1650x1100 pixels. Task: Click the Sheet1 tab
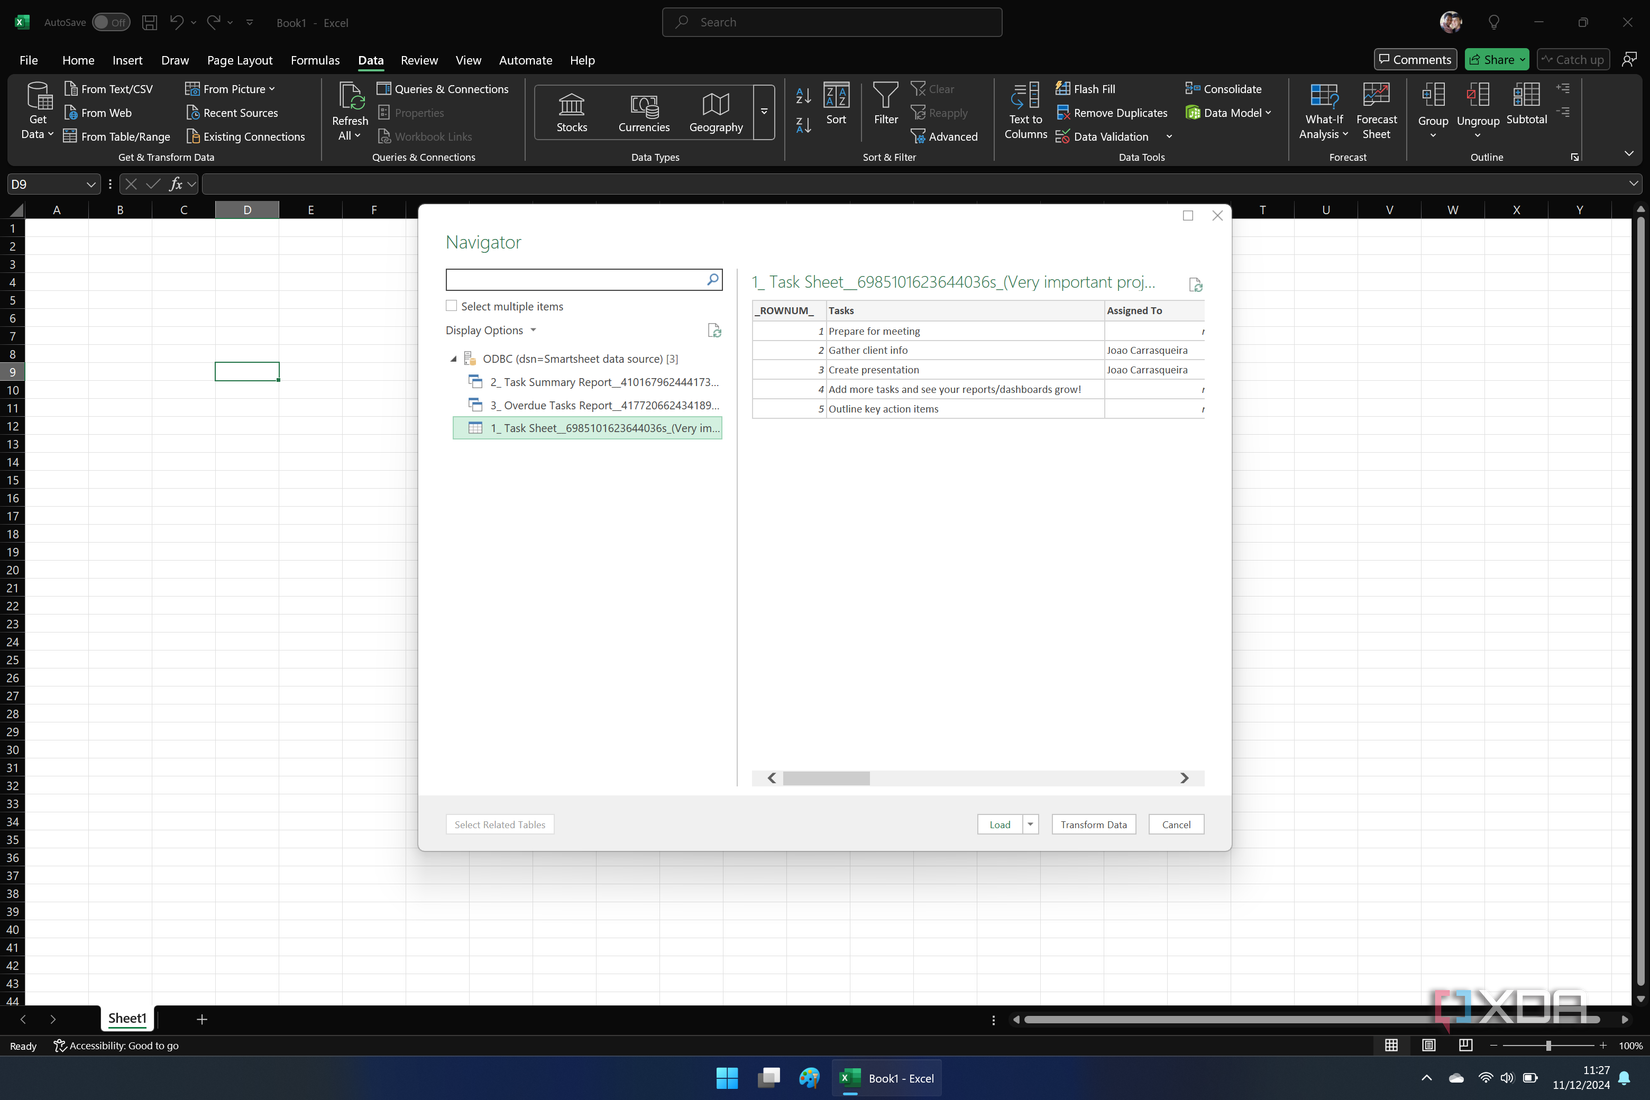127,1018
